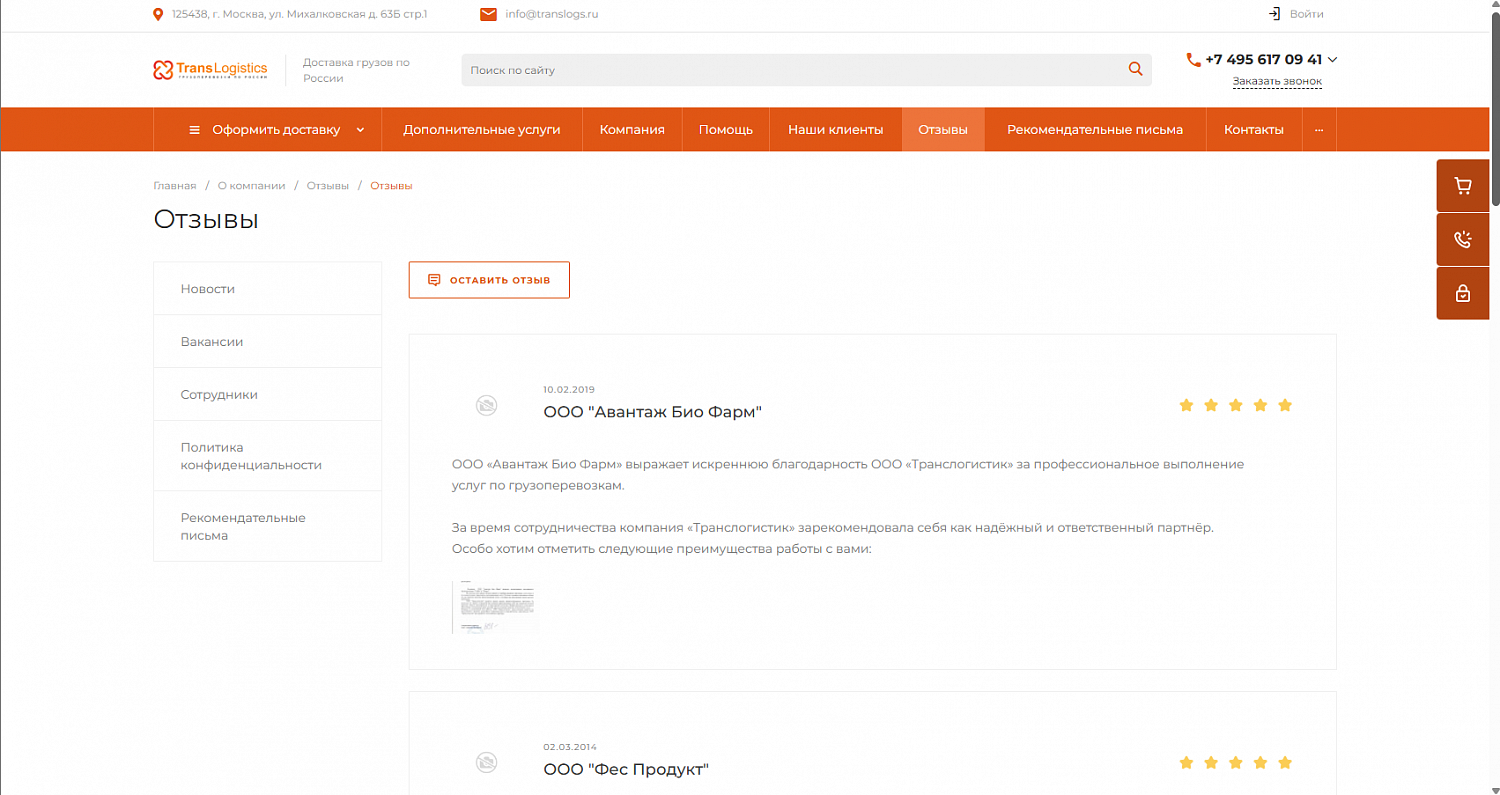Click the search magnifier icon

click(1135, 69)
